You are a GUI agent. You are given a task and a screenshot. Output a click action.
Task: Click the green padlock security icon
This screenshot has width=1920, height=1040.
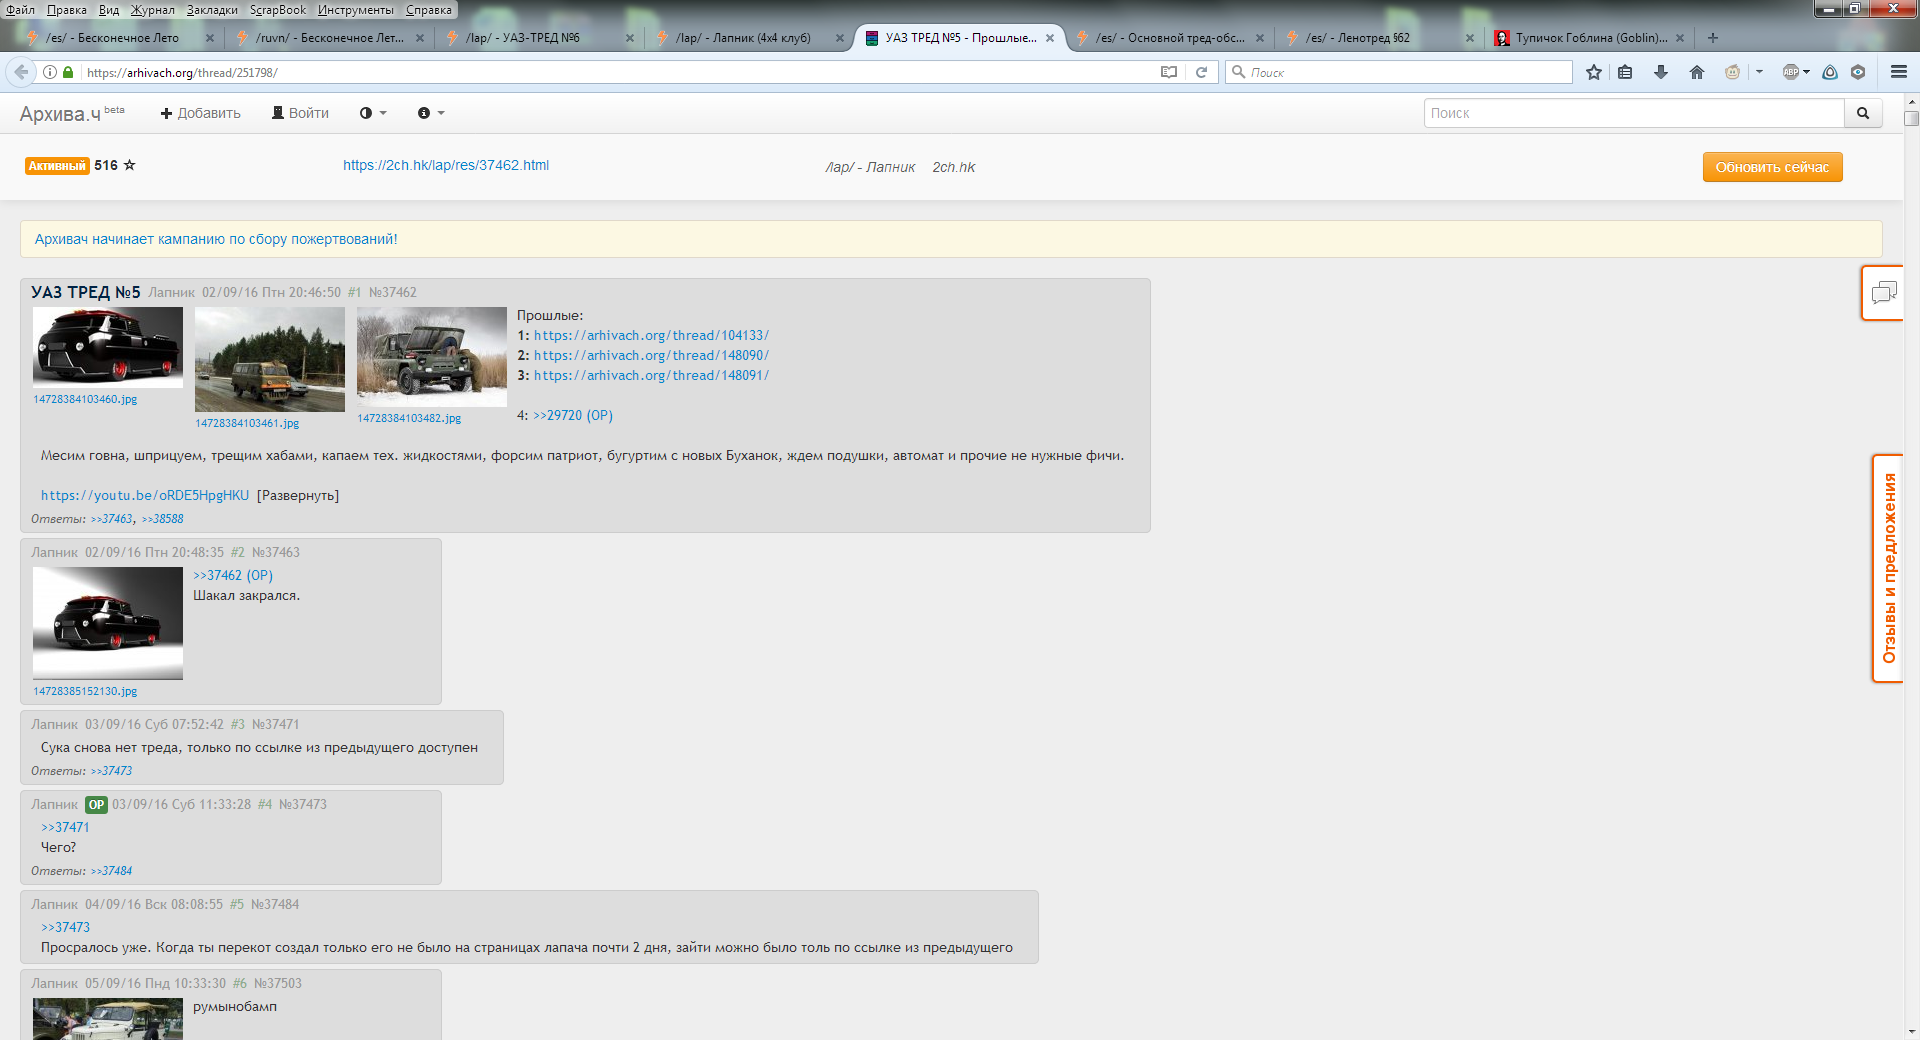(68, 72)
